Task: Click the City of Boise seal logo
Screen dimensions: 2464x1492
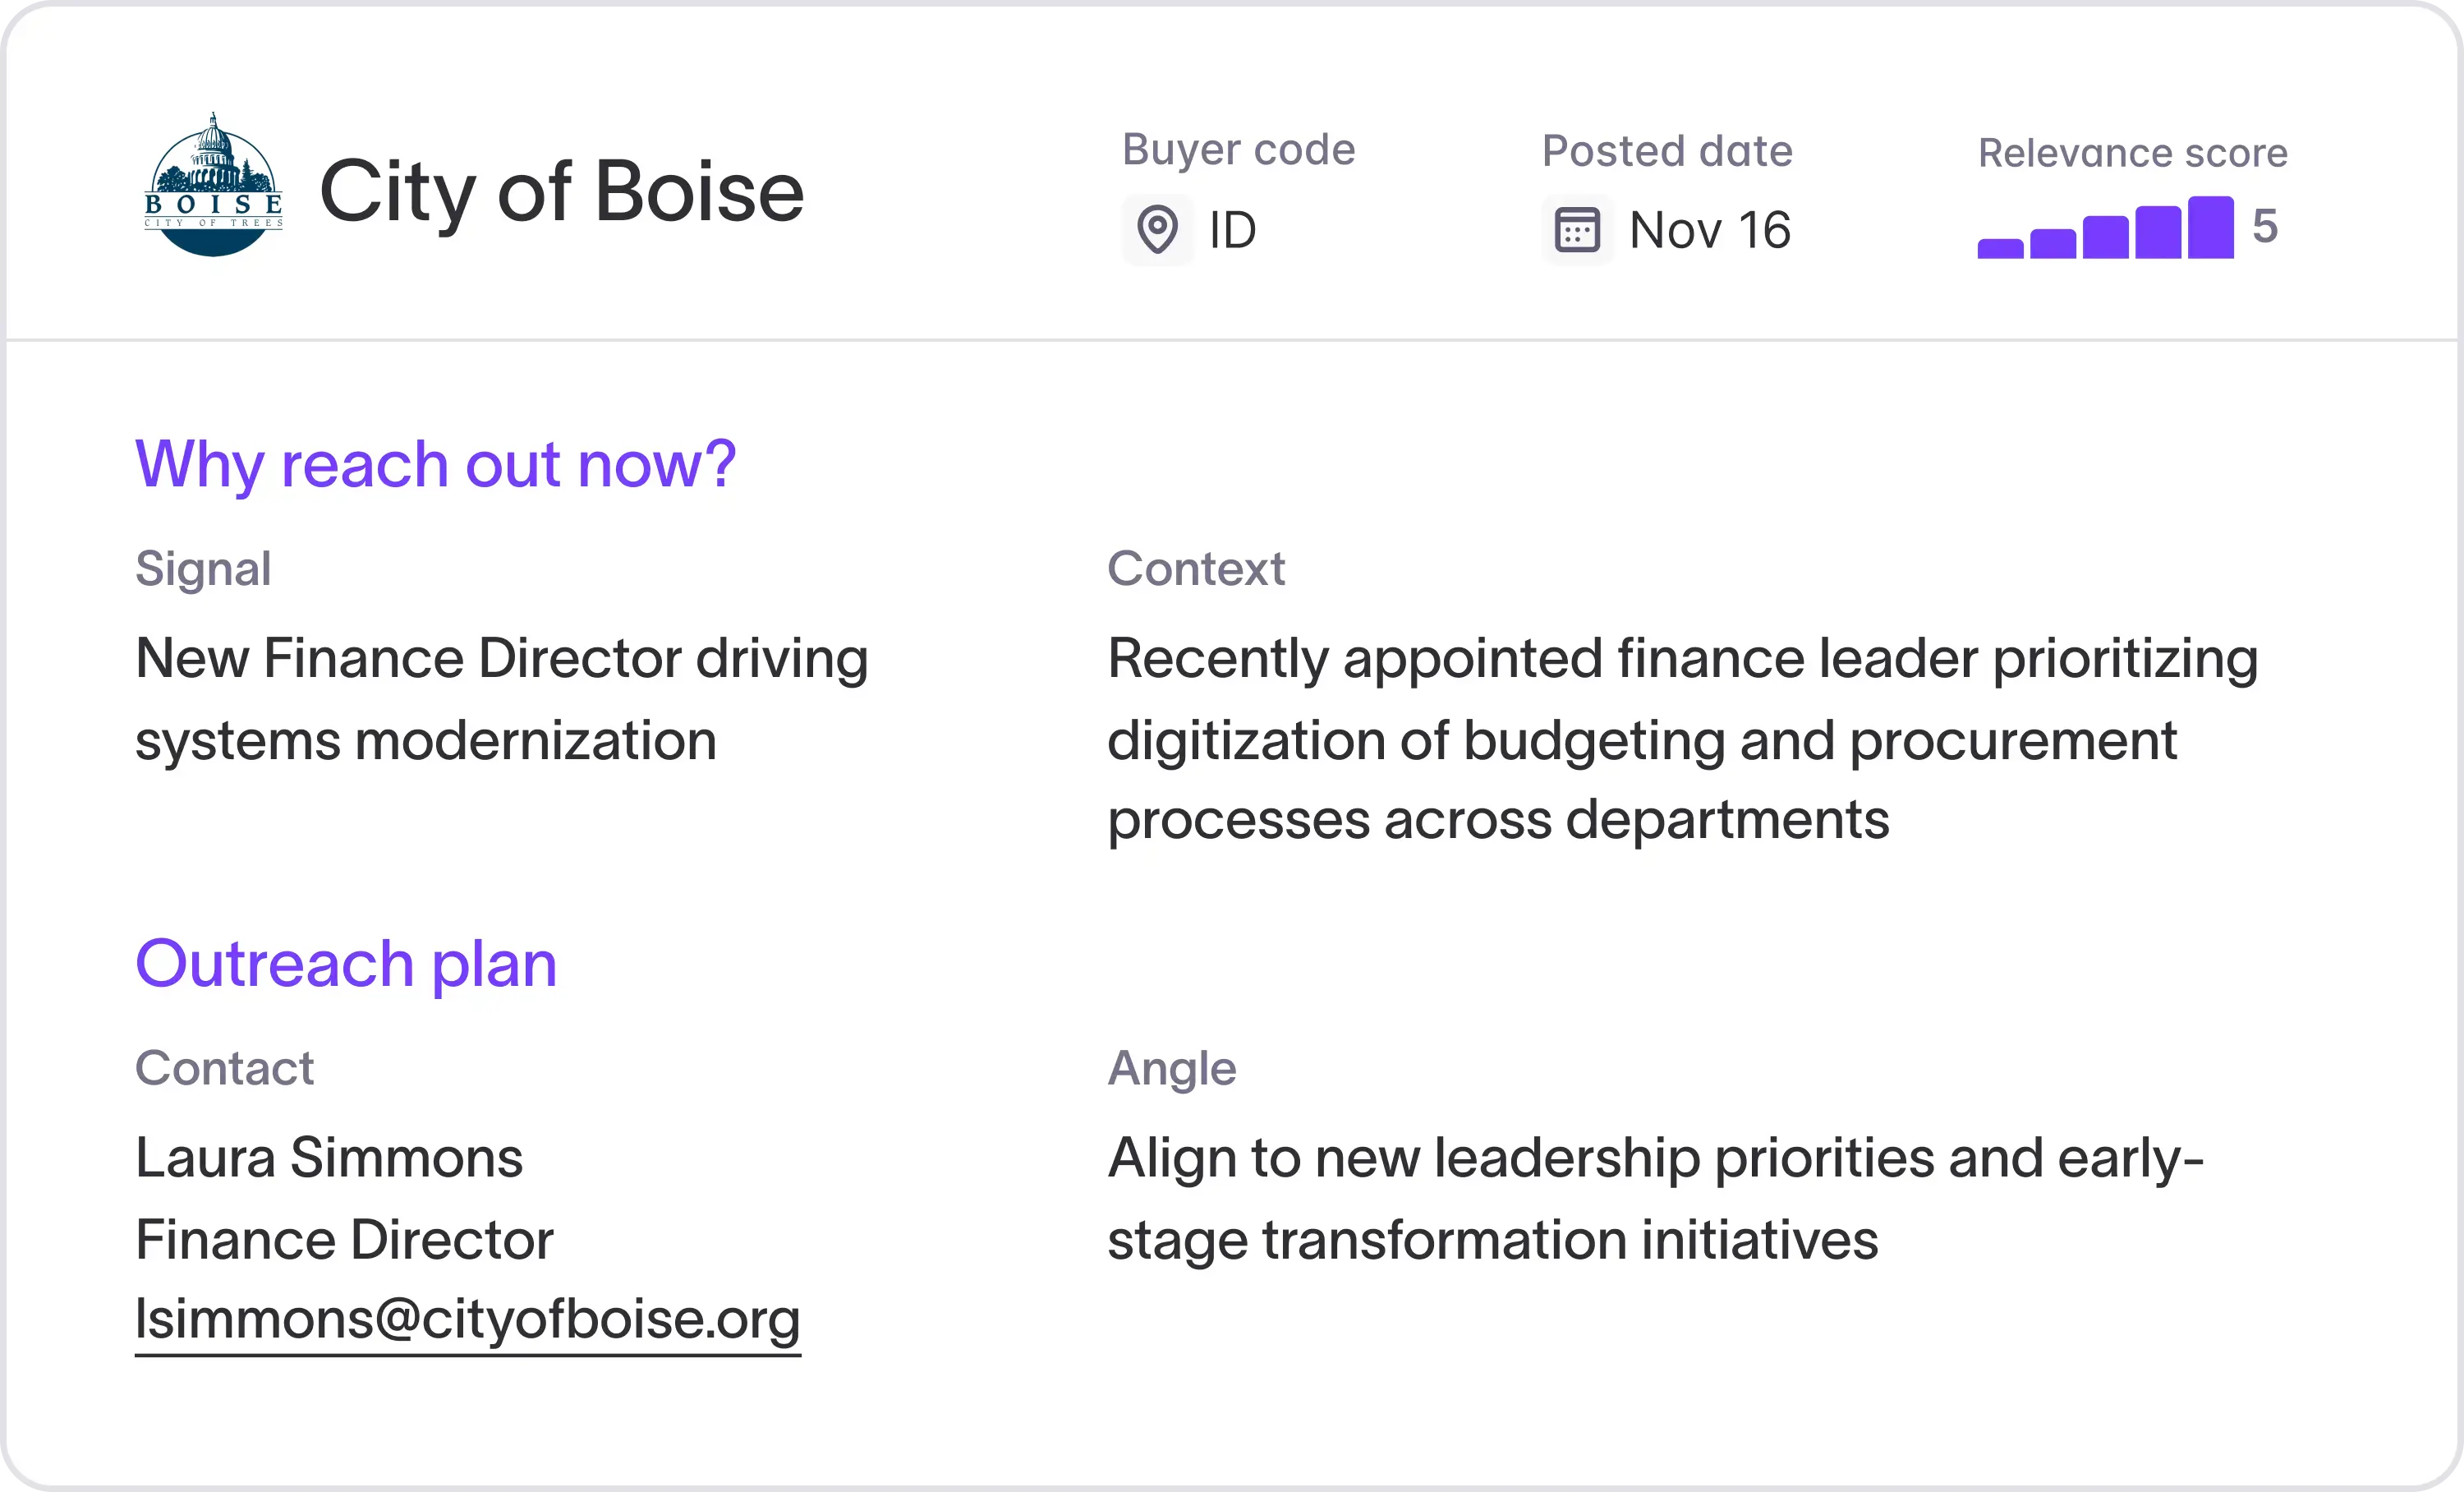Action: 213,185
